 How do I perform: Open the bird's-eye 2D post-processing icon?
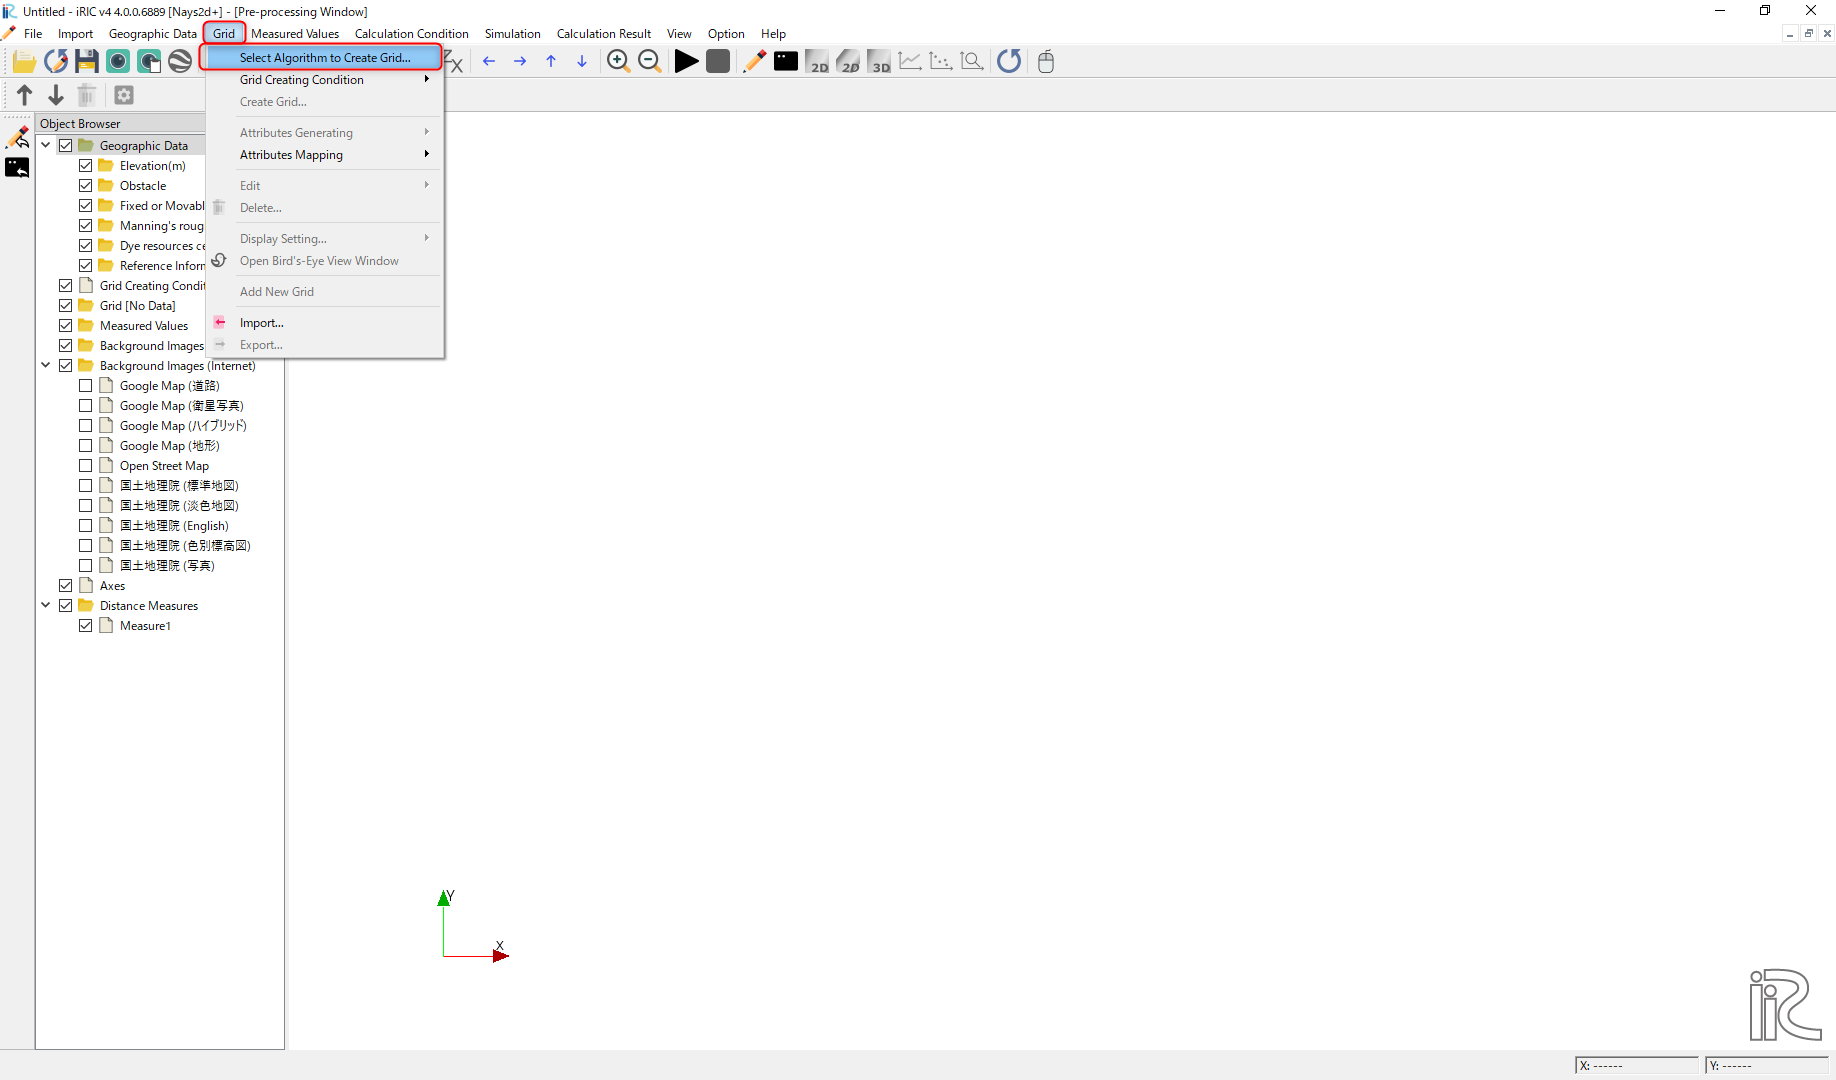click(x=848, y=62)
